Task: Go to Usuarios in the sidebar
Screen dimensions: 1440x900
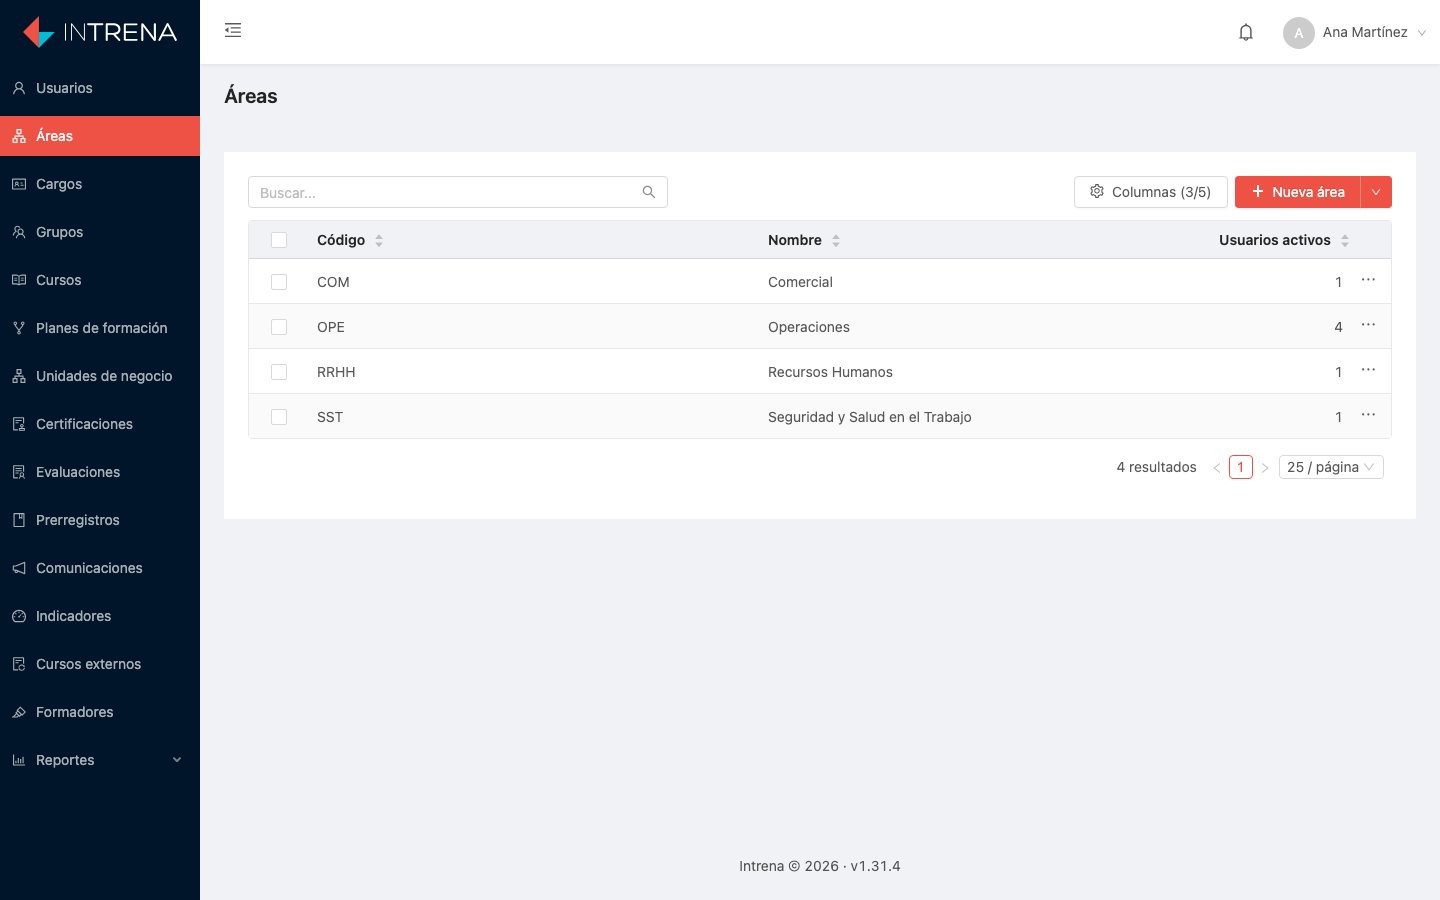Action: [x=100, y=88]
